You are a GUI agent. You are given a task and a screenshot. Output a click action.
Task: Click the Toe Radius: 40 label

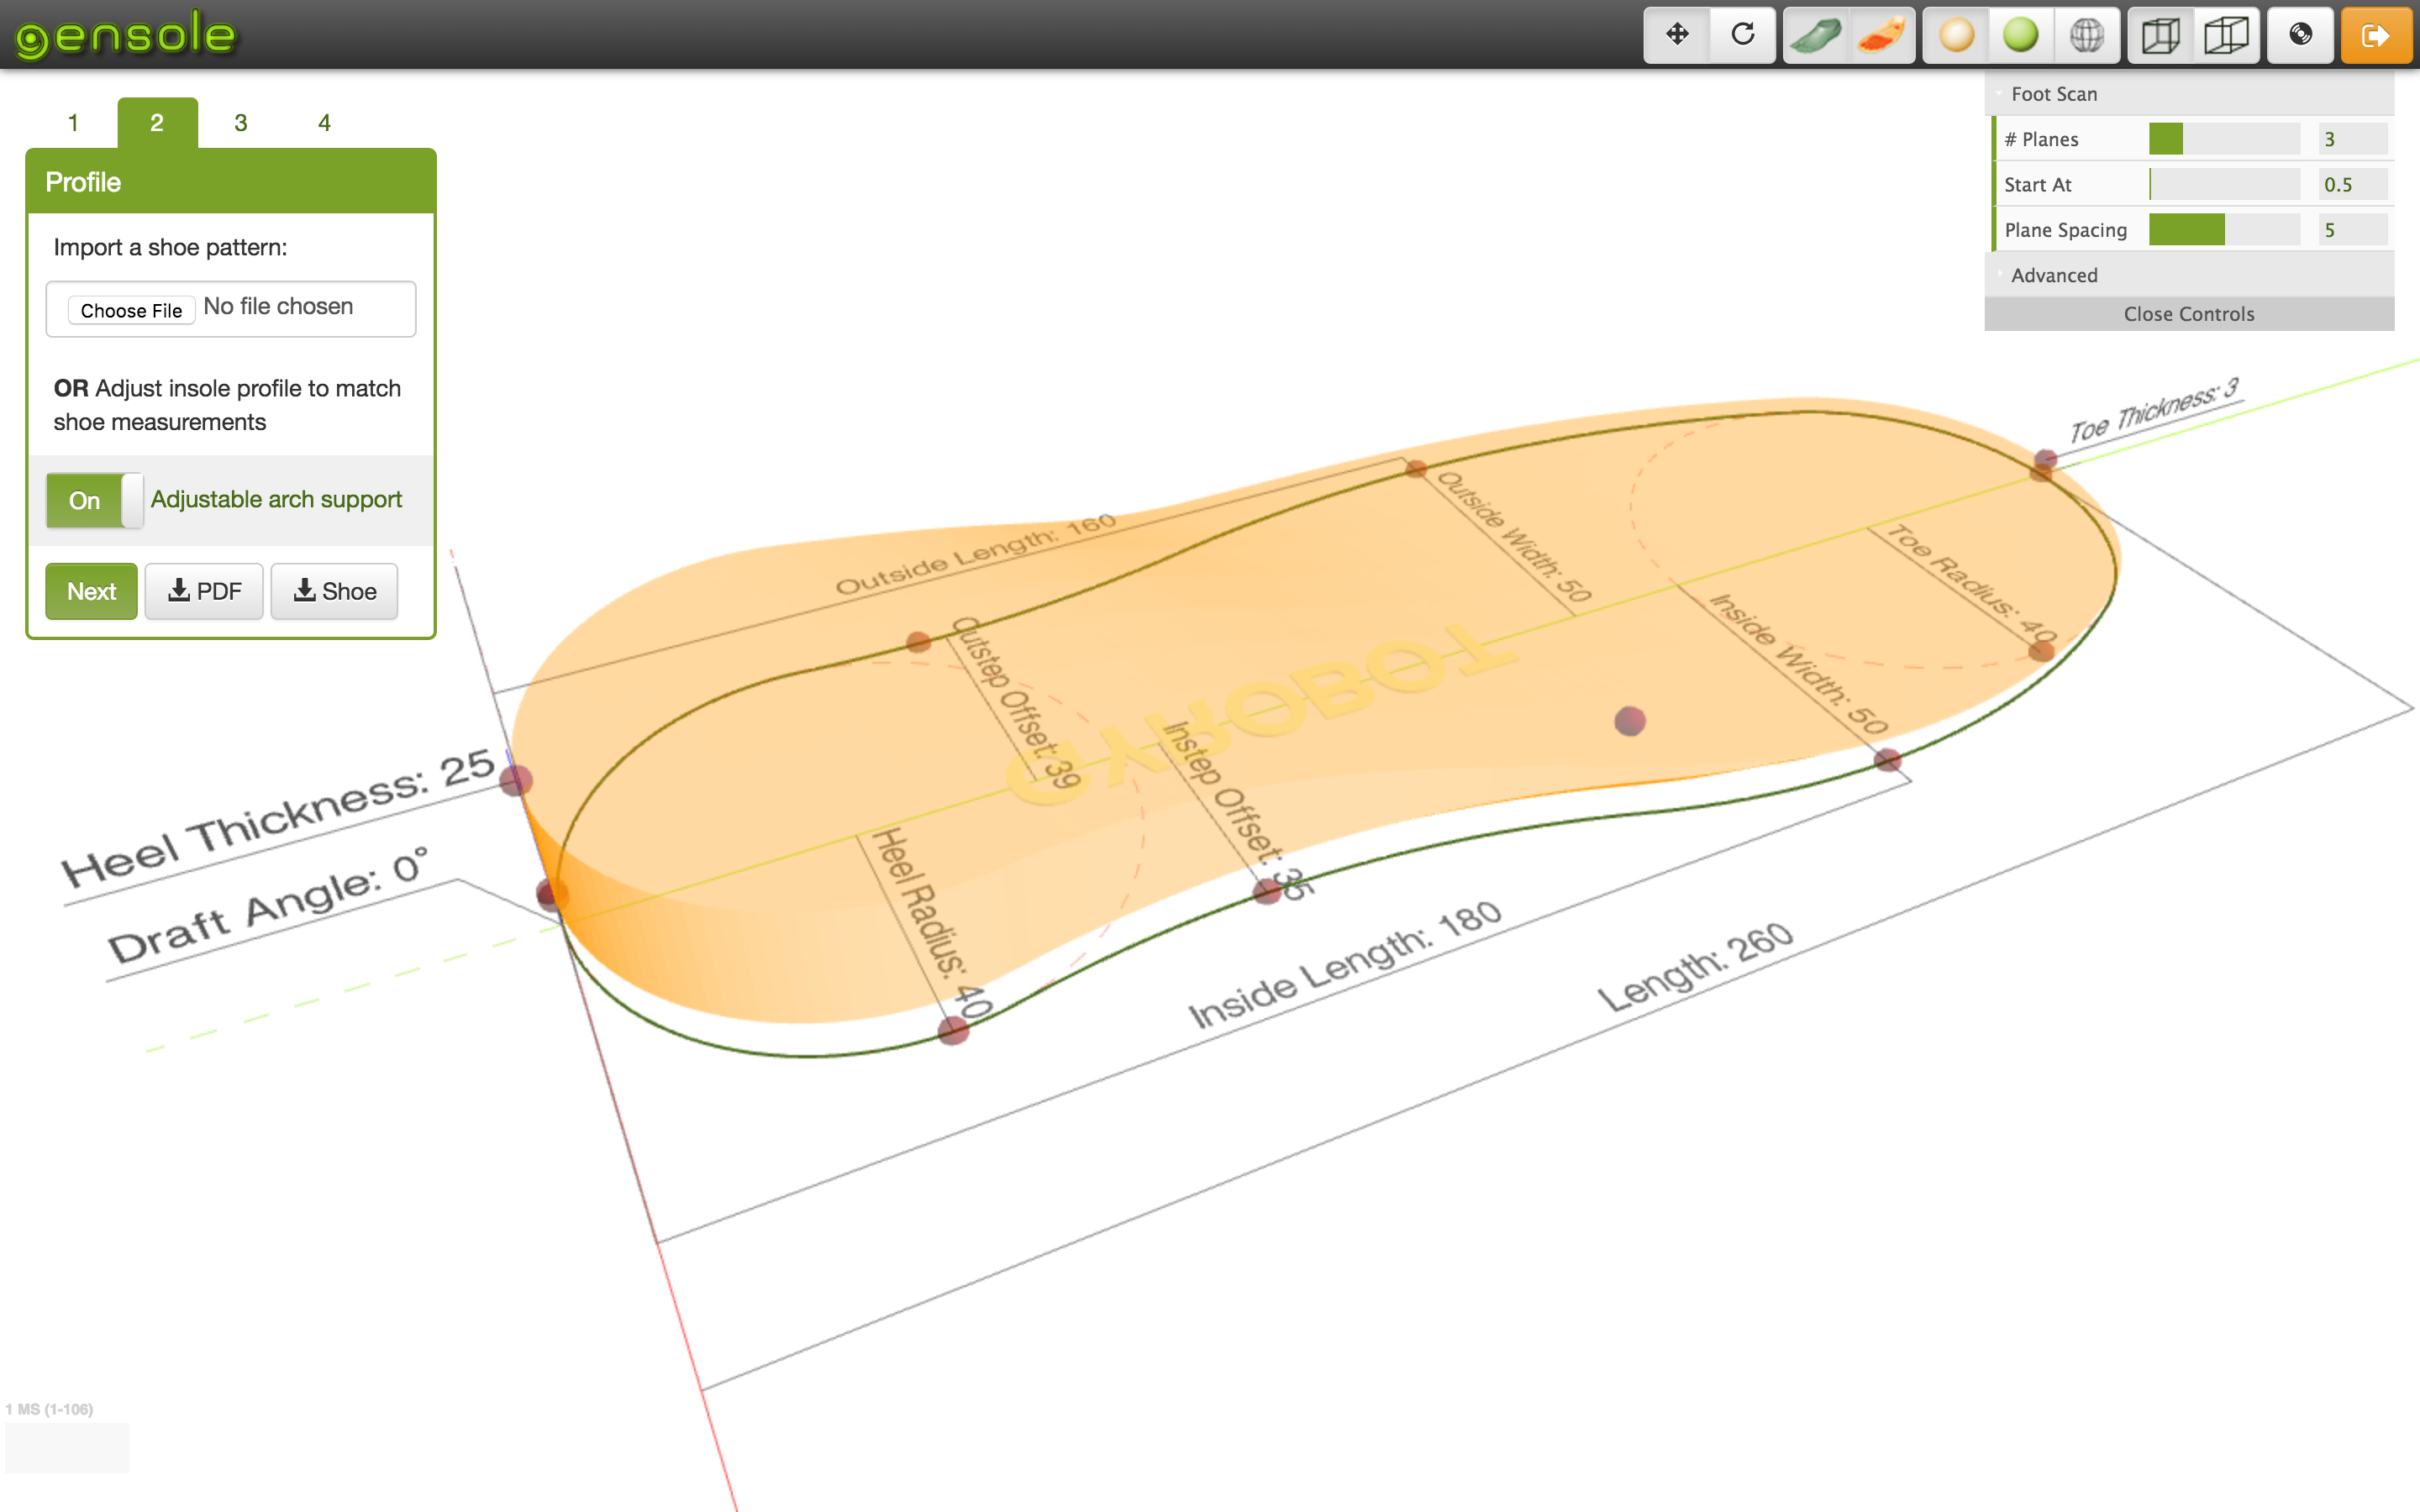(x=1972, y=585)
